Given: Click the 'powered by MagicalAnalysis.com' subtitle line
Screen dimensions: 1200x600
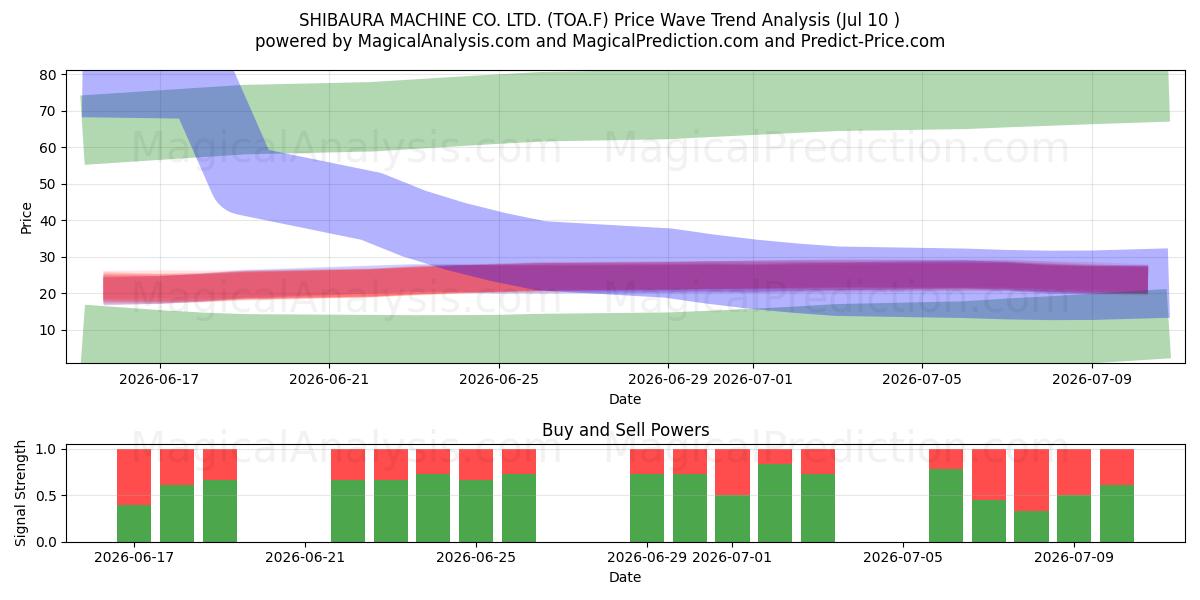Looking at the screenshot, I should 600,41.
